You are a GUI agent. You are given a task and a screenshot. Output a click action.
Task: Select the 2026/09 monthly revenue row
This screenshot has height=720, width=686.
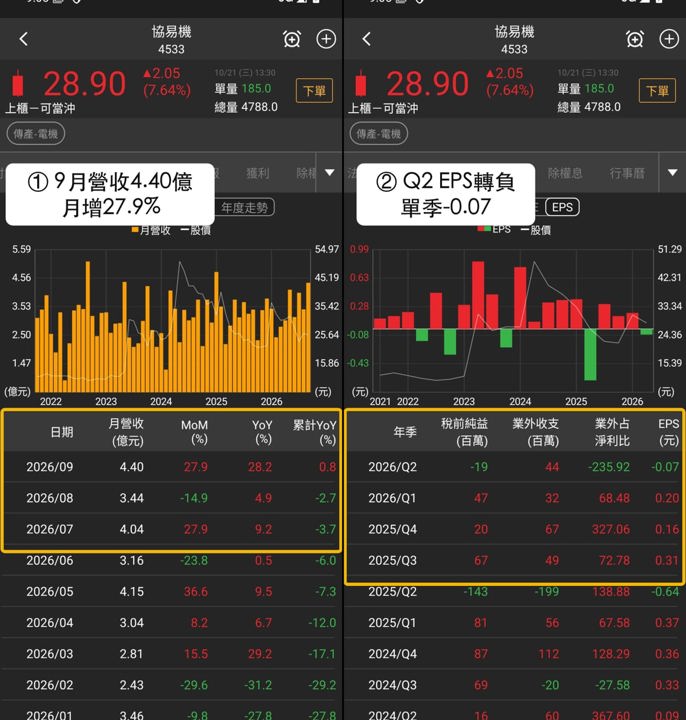tap(171, 467)
